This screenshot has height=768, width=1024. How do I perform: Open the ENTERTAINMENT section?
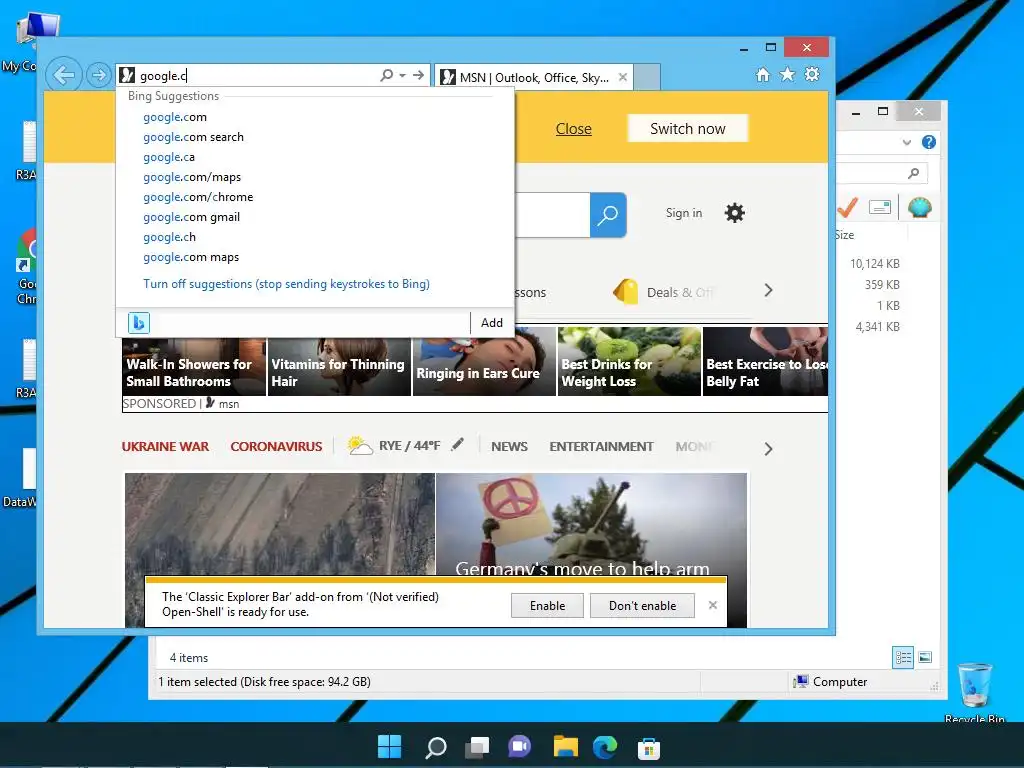point(601,447)
